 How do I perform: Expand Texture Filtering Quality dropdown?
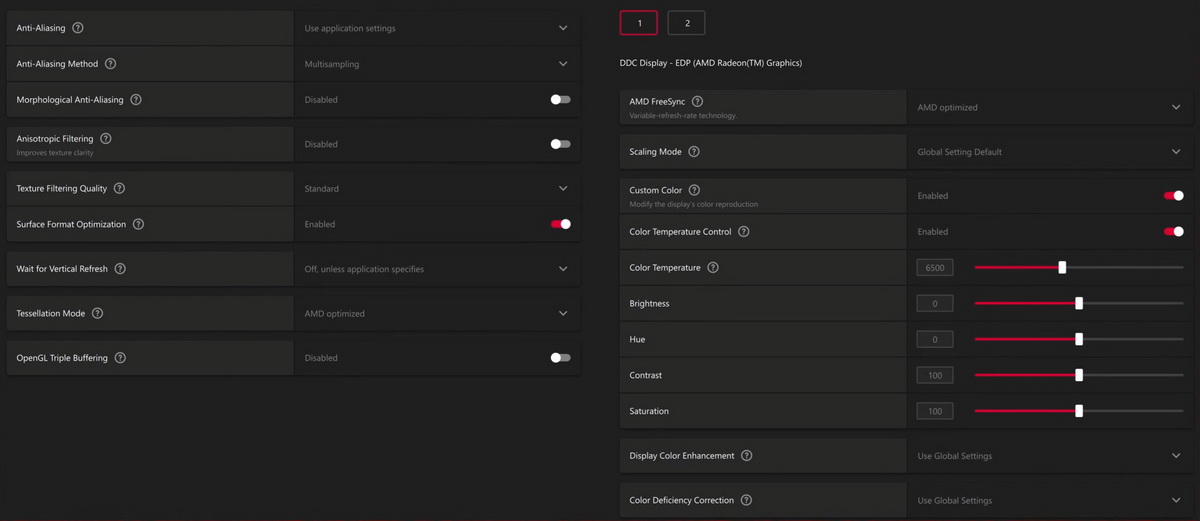tap(437, 189)
